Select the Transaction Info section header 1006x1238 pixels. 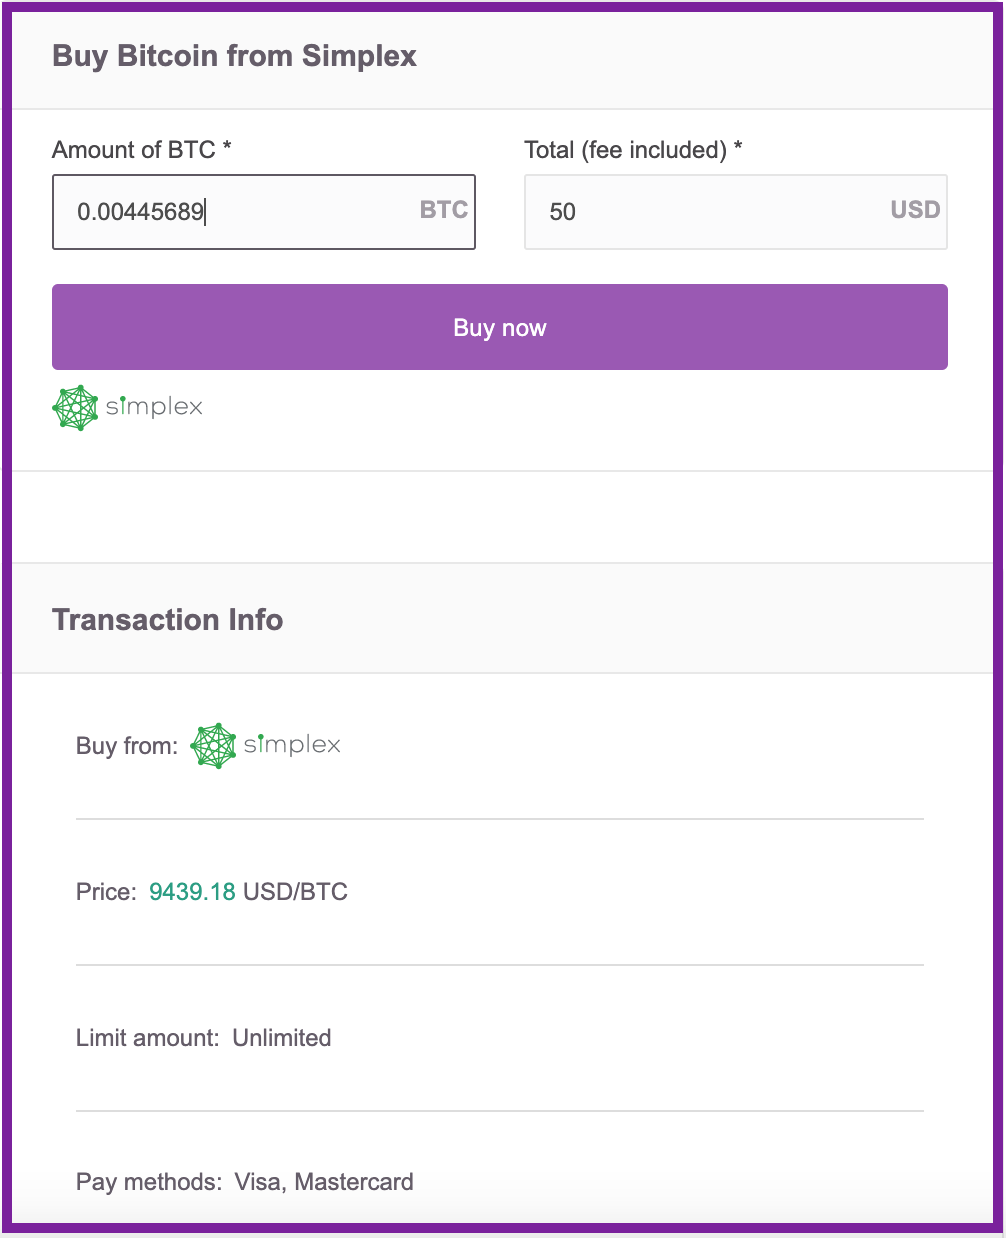(167, 619)
